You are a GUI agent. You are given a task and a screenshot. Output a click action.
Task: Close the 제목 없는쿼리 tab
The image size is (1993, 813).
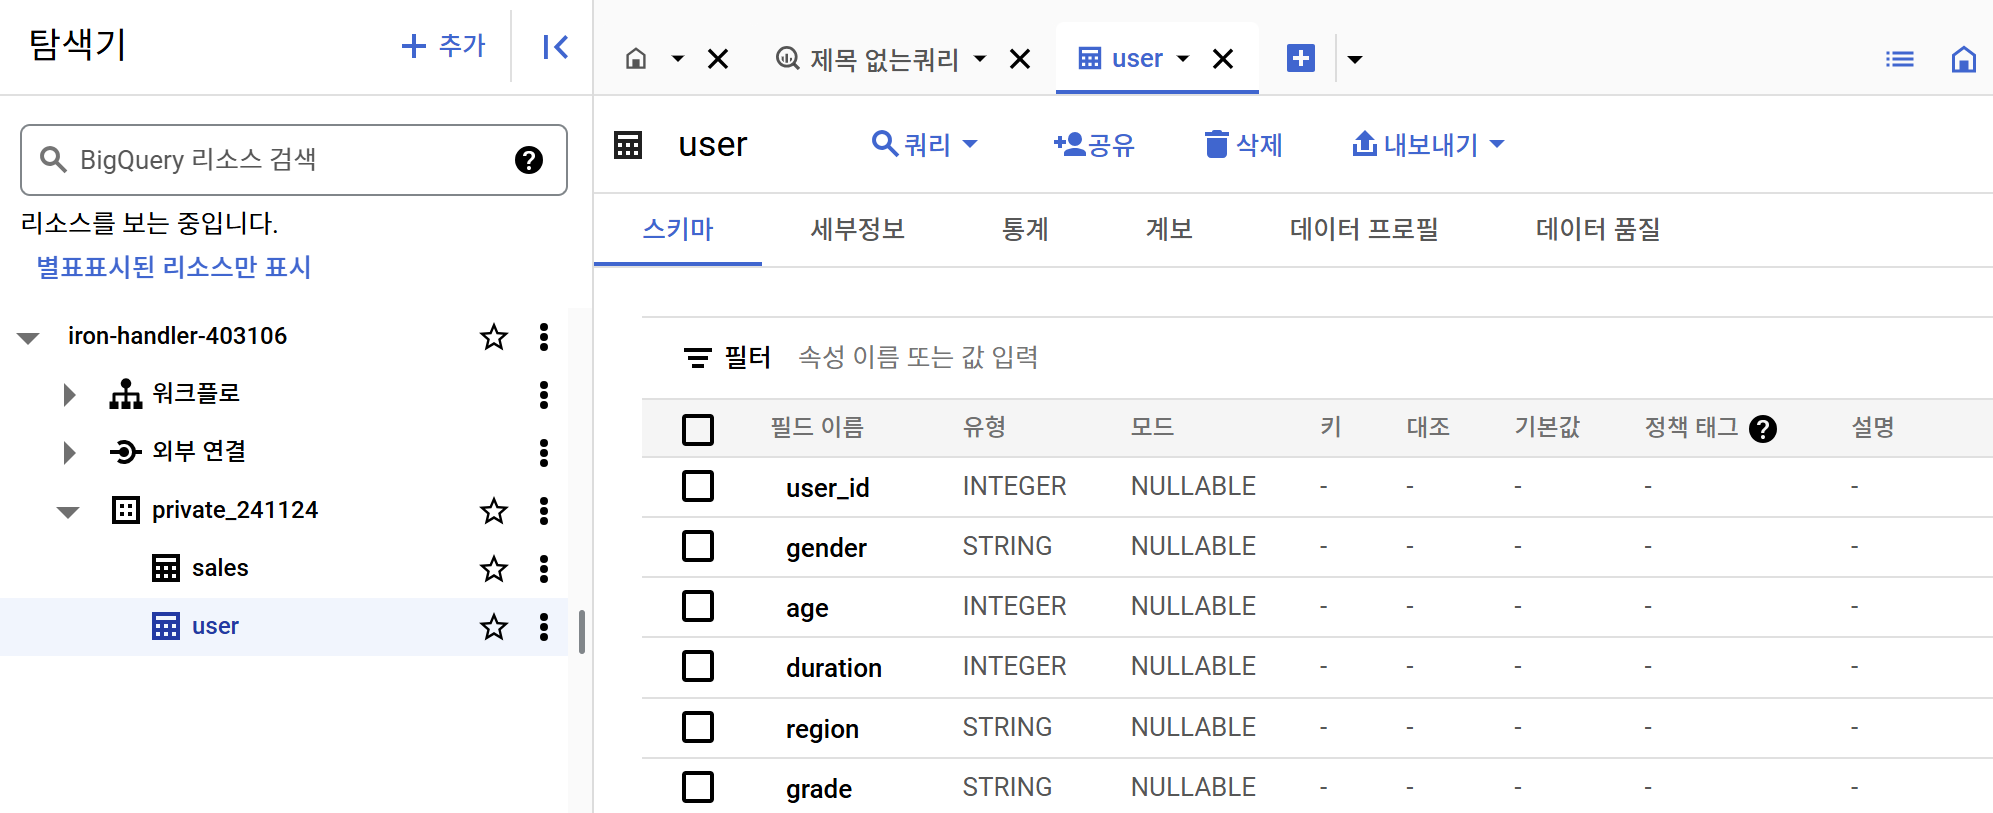(1020, 59)
